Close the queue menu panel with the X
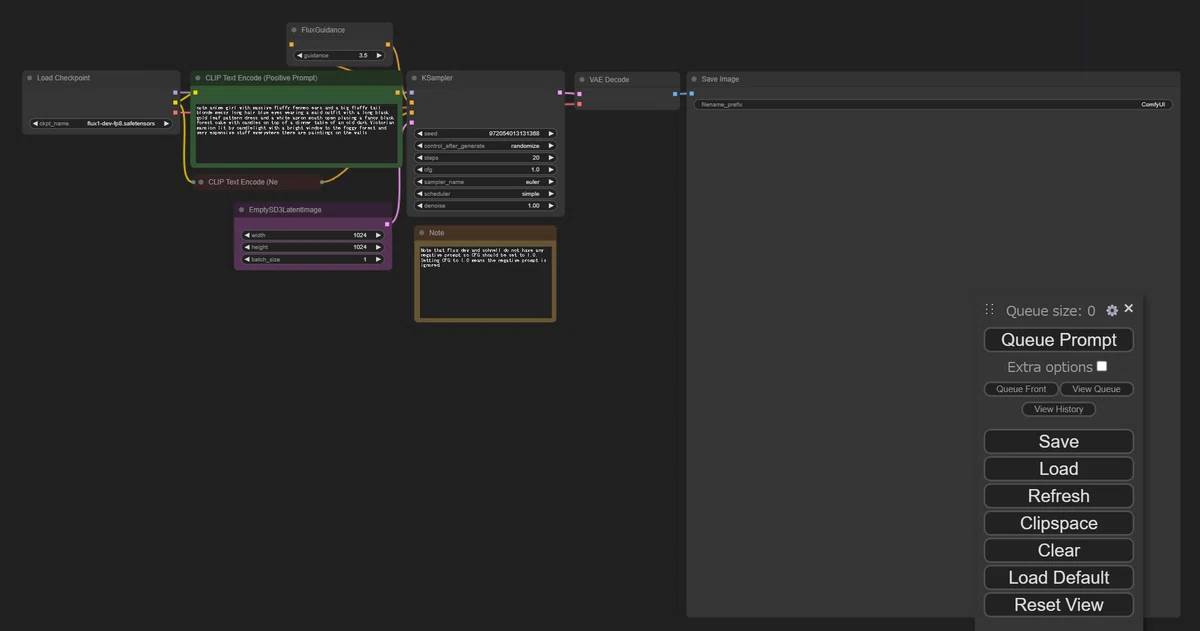This screenshot has width=1200, height=631. click(x=1129, y=309)
